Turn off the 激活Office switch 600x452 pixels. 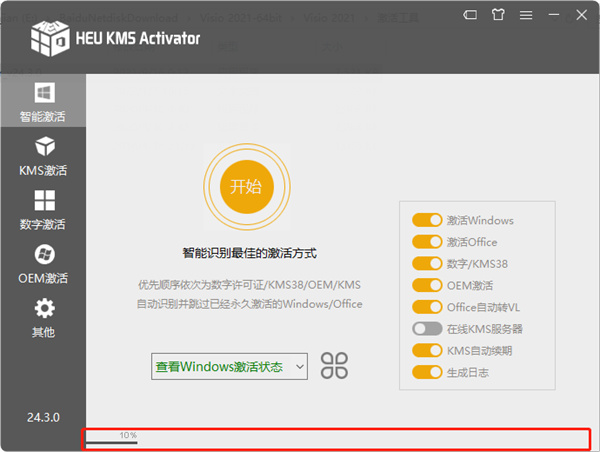(x=427, y=242)
